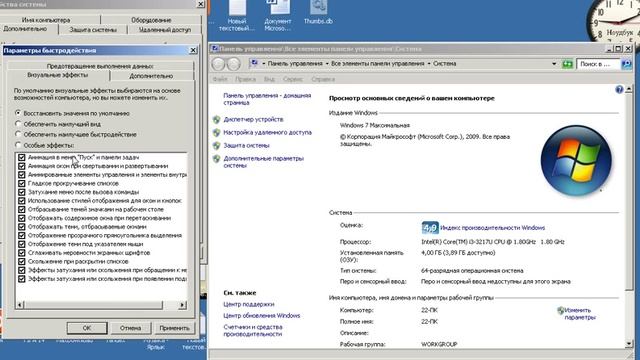Click shield icon next to Изменить параметры
640x360 pixels.
tap(561, 311)
